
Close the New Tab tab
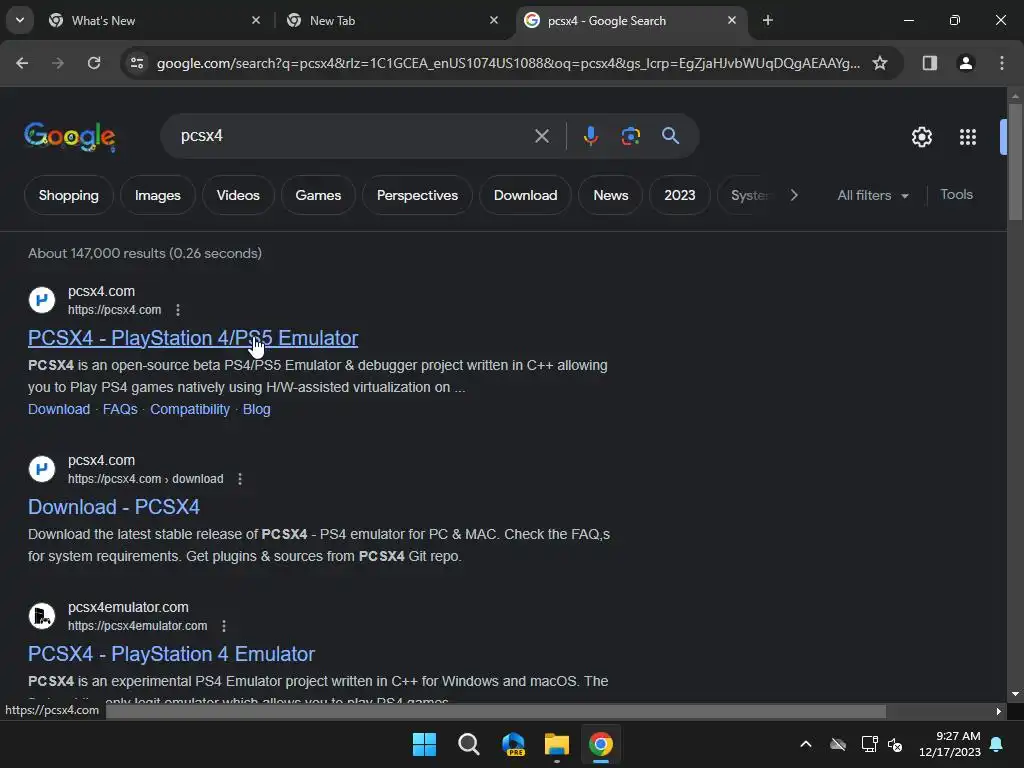click(494, 21)
